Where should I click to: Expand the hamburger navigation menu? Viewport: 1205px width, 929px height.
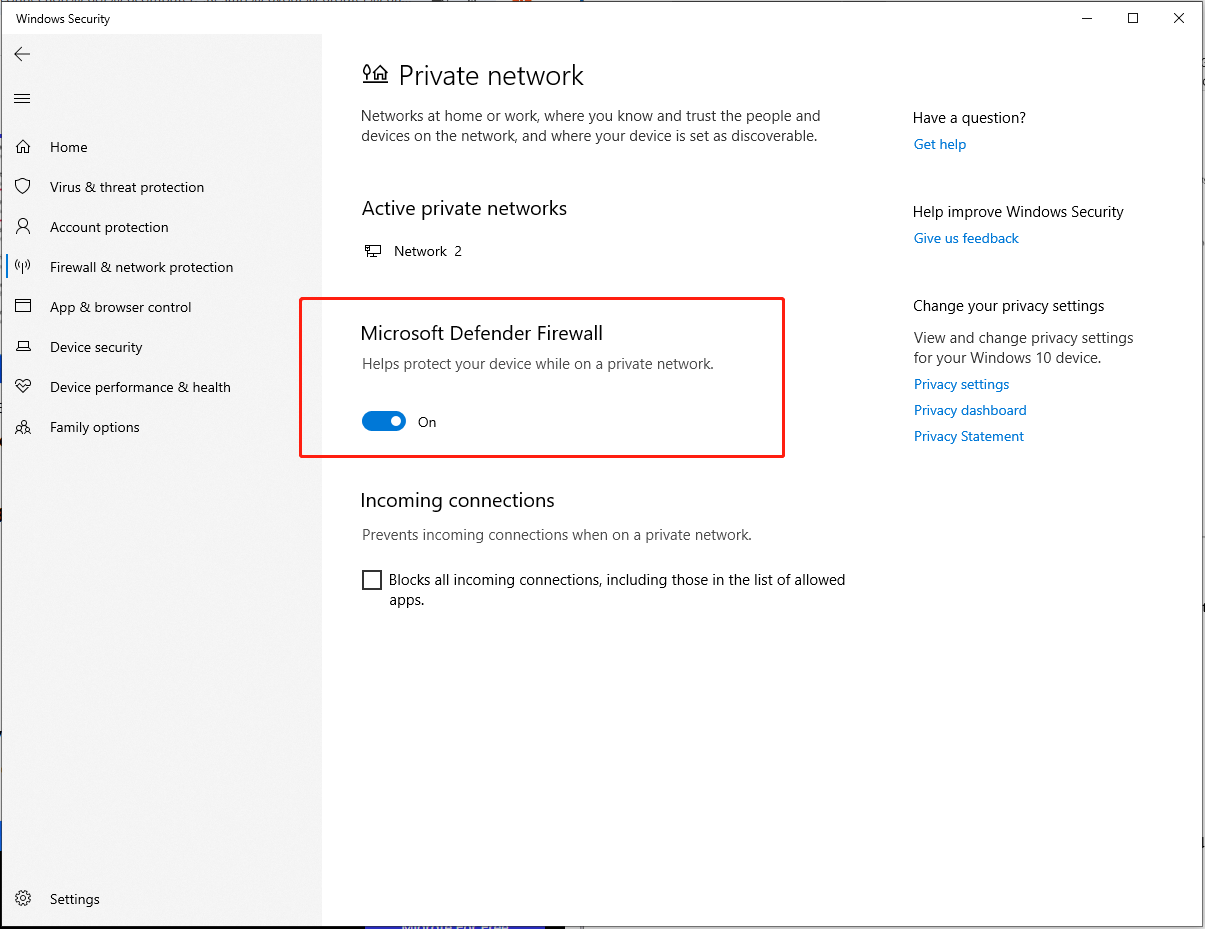pyautogui.click(x=22, y=98)
